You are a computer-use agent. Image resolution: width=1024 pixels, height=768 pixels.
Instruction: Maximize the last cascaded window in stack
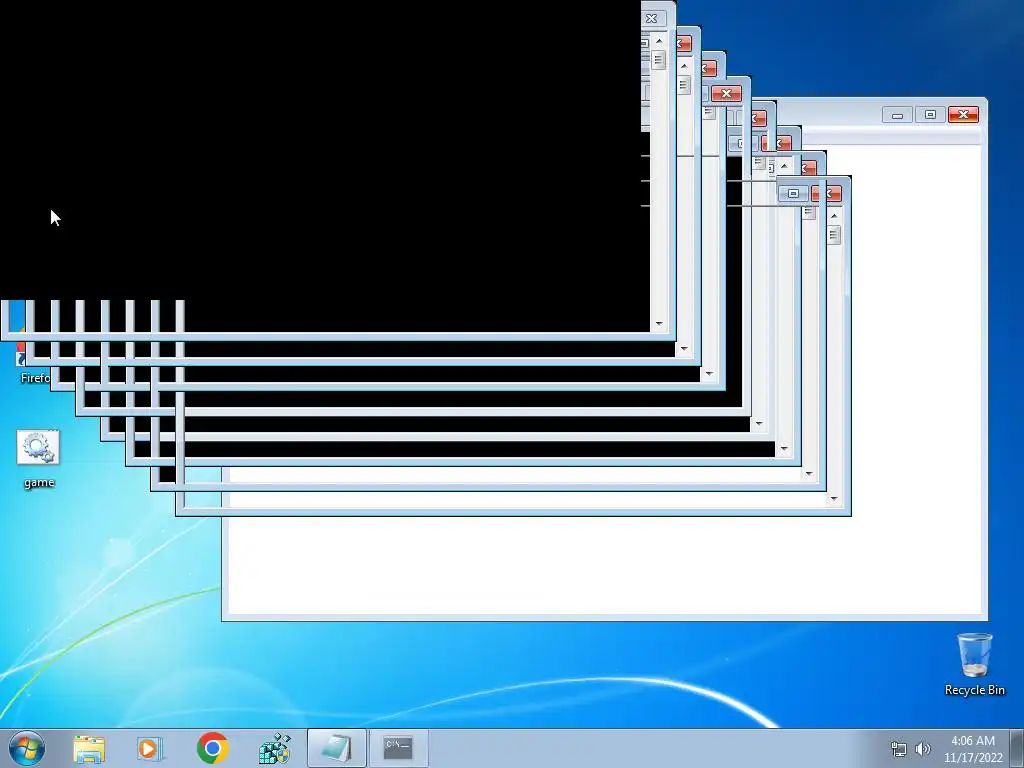click(x=793, y=193)
